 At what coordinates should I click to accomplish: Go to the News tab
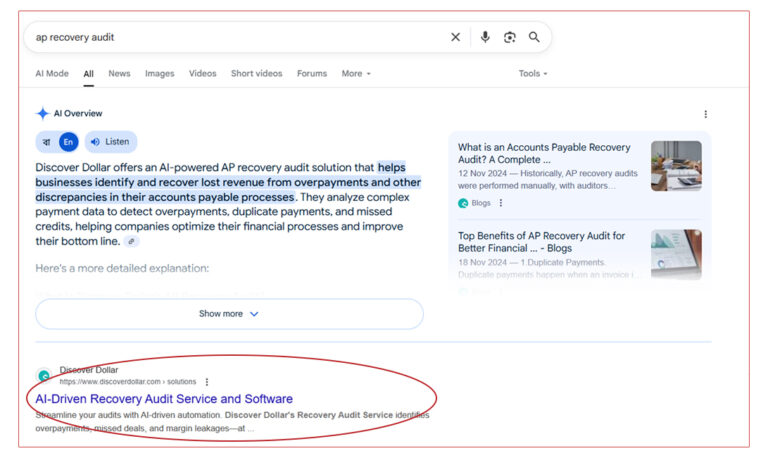pos(119,74)
